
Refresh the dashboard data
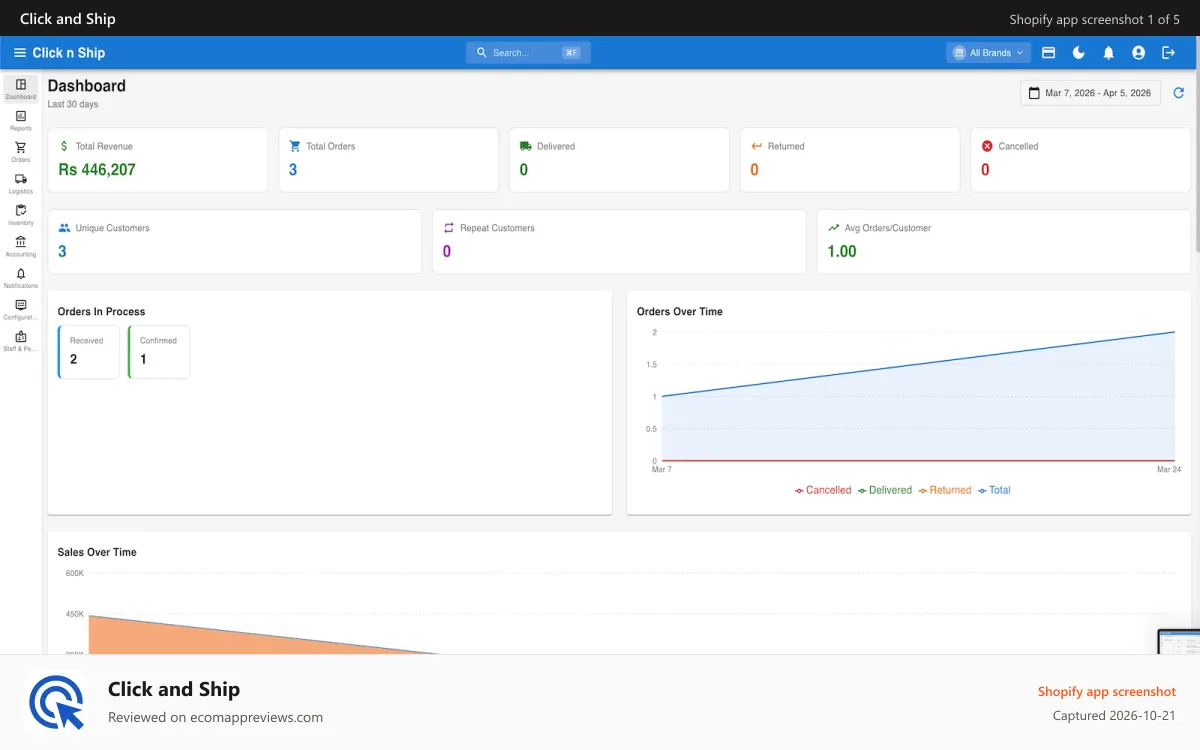click(1178, 93)
